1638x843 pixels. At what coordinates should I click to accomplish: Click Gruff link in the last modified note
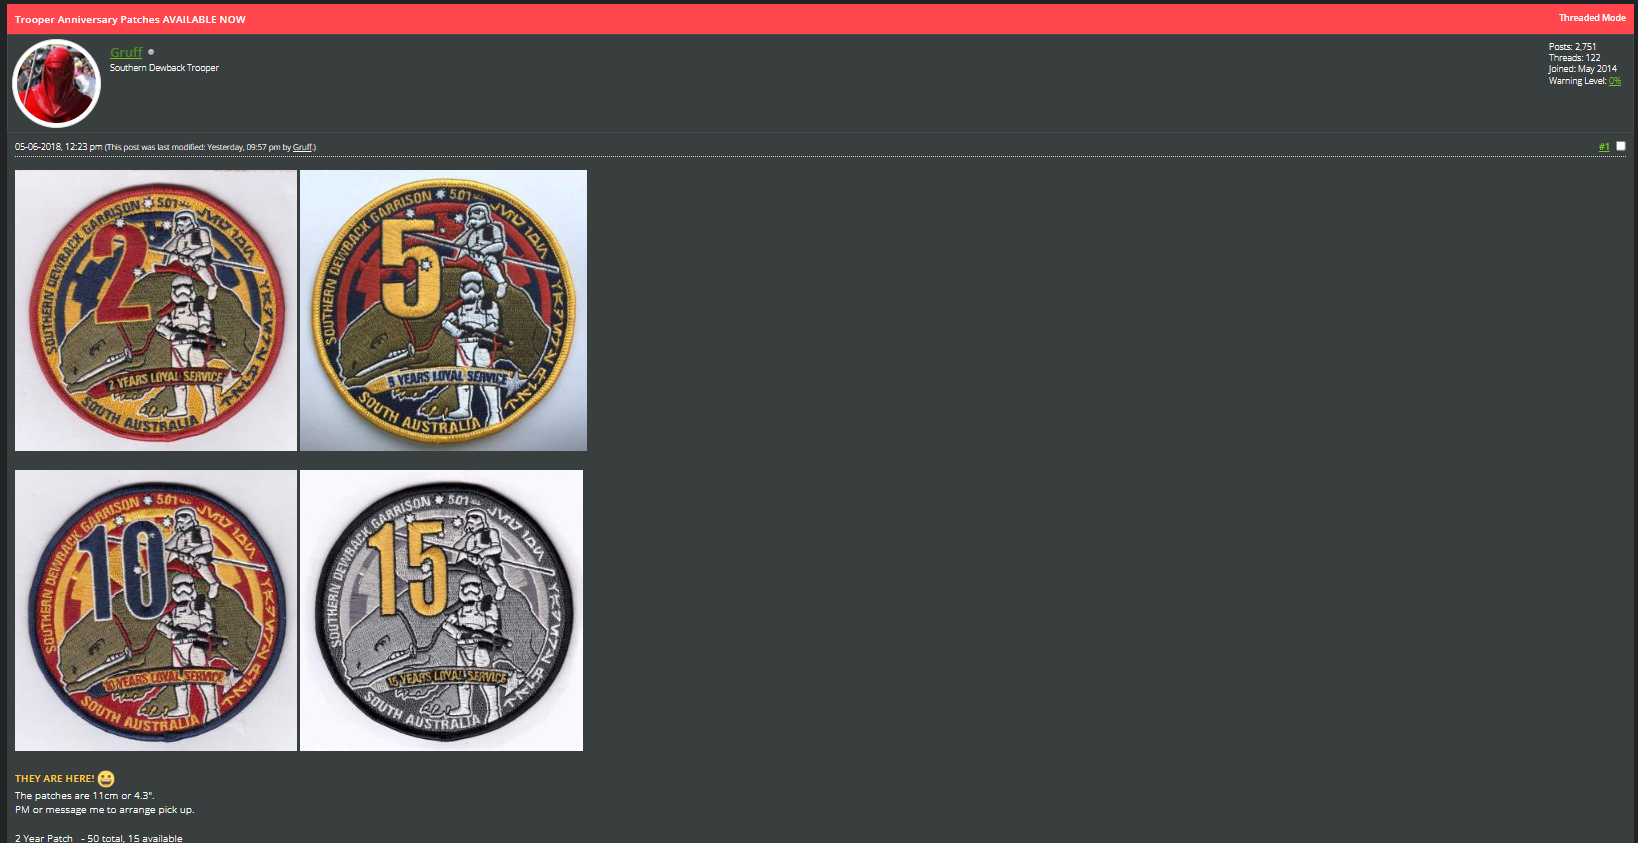click(x=302, y=147)
